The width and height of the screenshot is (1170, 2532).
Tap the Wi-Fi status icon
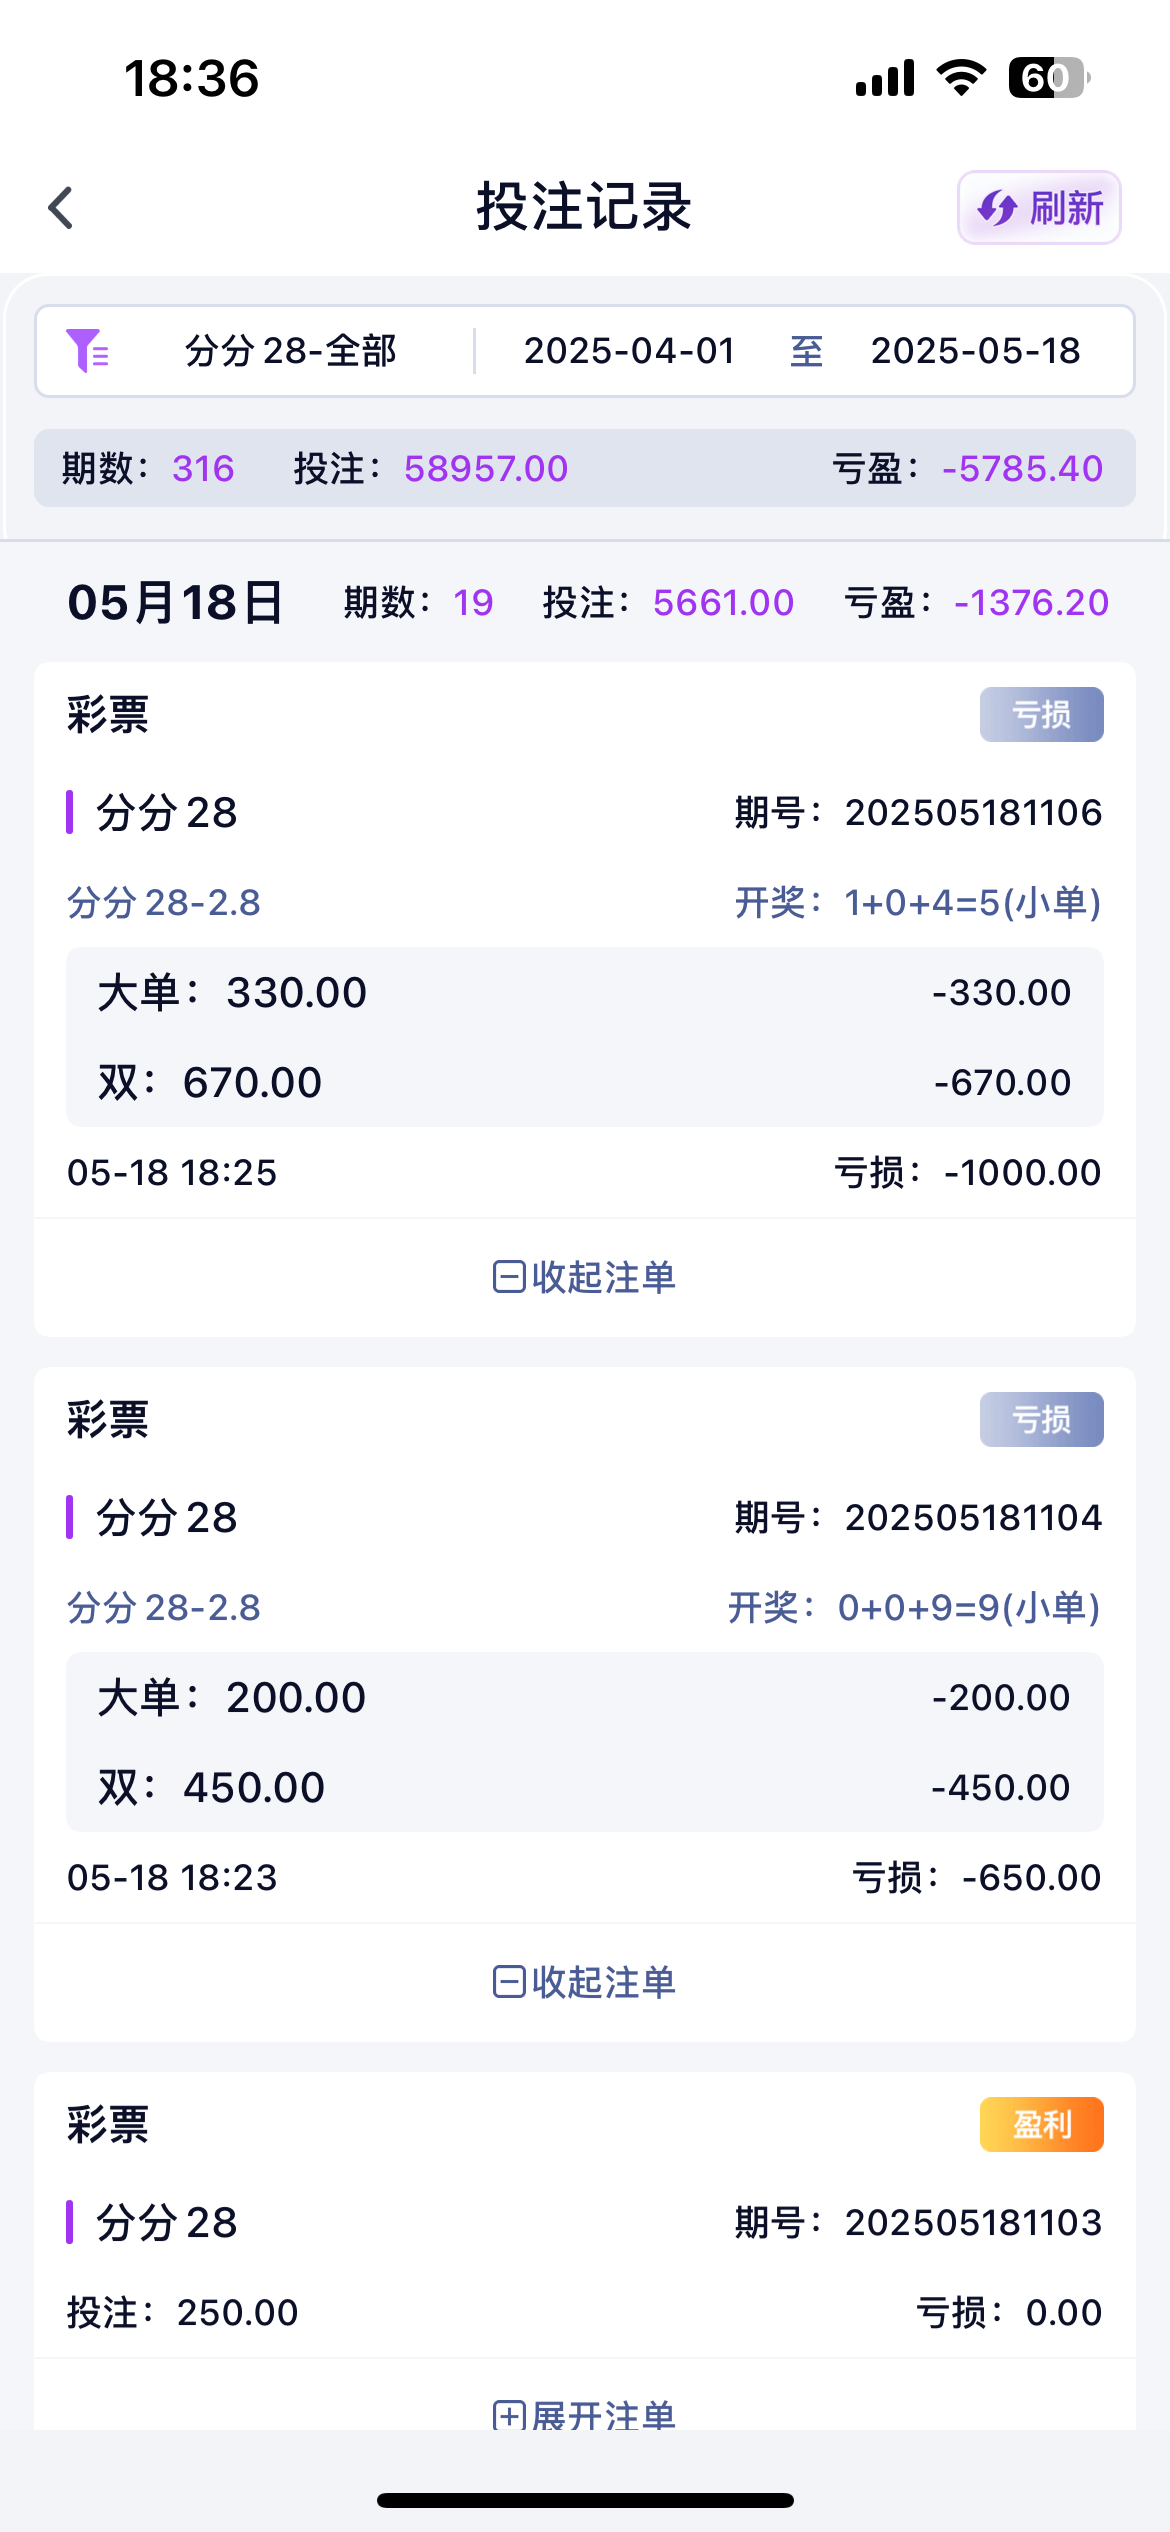[961, 78]
